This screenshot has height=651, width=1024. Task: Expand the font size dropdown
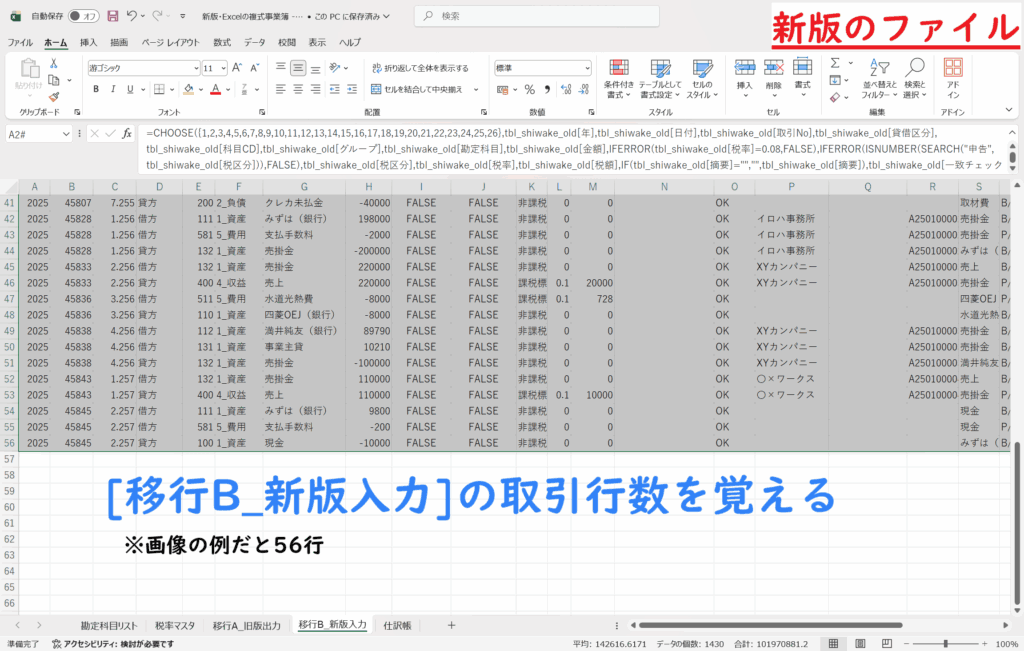pyautogui.click(x=223, y=68)
